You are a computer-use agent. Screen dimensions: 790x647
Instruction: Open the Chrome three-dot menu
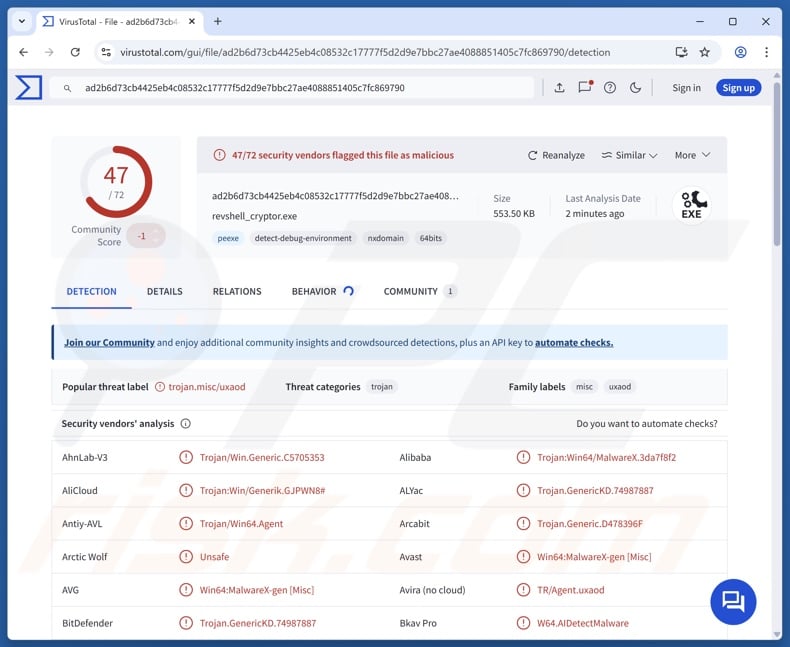766,52
